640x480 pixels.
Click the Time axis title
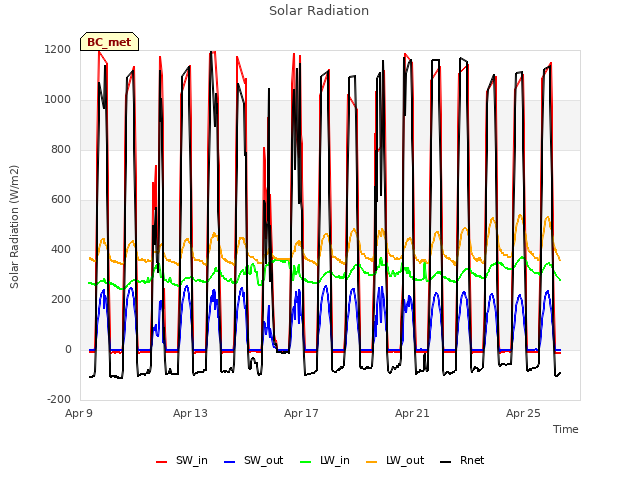coord(565,429)
